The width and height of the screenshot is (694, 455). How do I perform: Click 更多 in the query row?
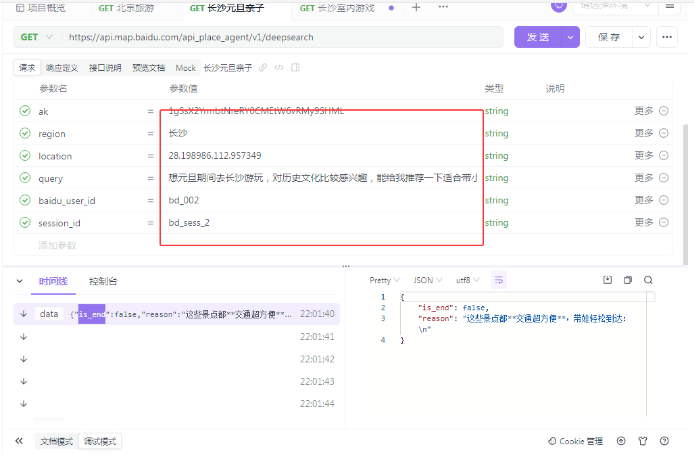(x=644, y=177)
